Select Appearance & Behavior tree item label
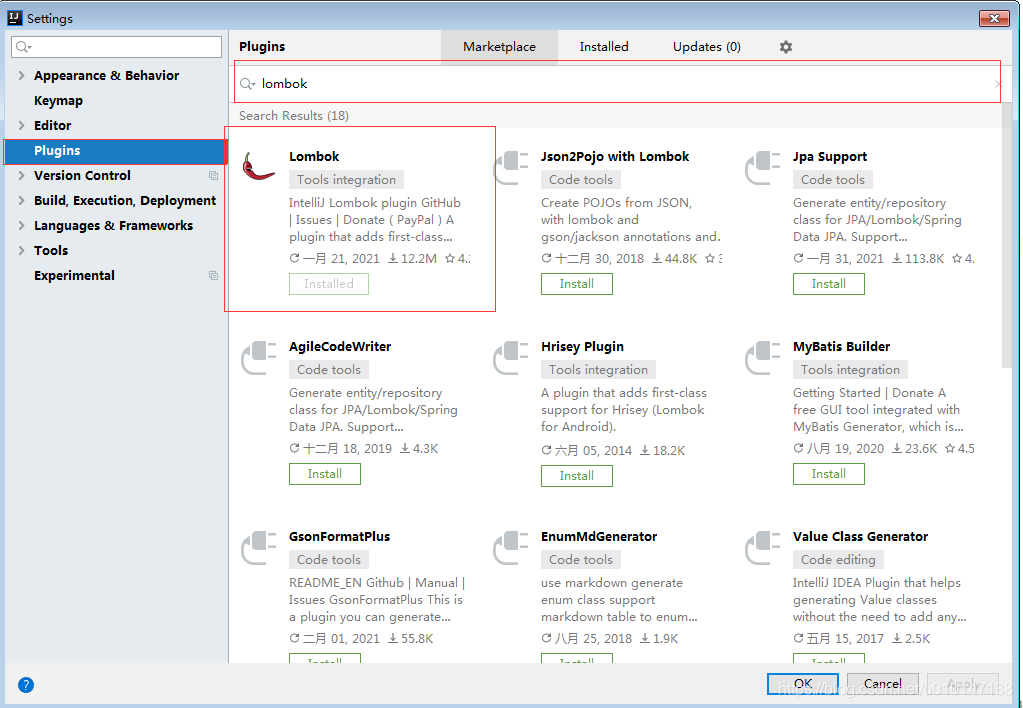The height and width of the screenshot is (708, 1023). (106, 76)
